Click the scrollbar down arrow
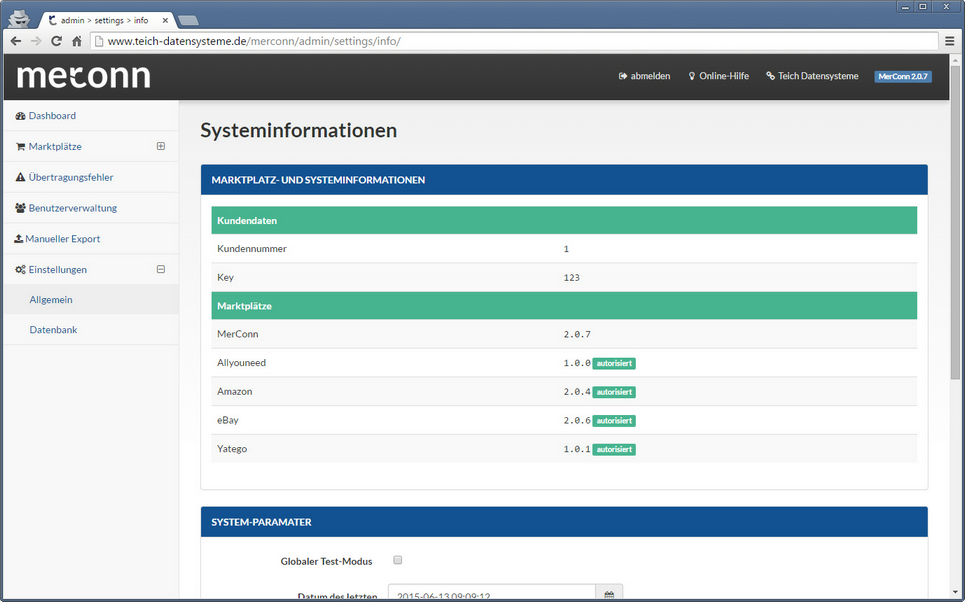Image resolution: width=965 pixels, height=602 pixels. [955, 593]
